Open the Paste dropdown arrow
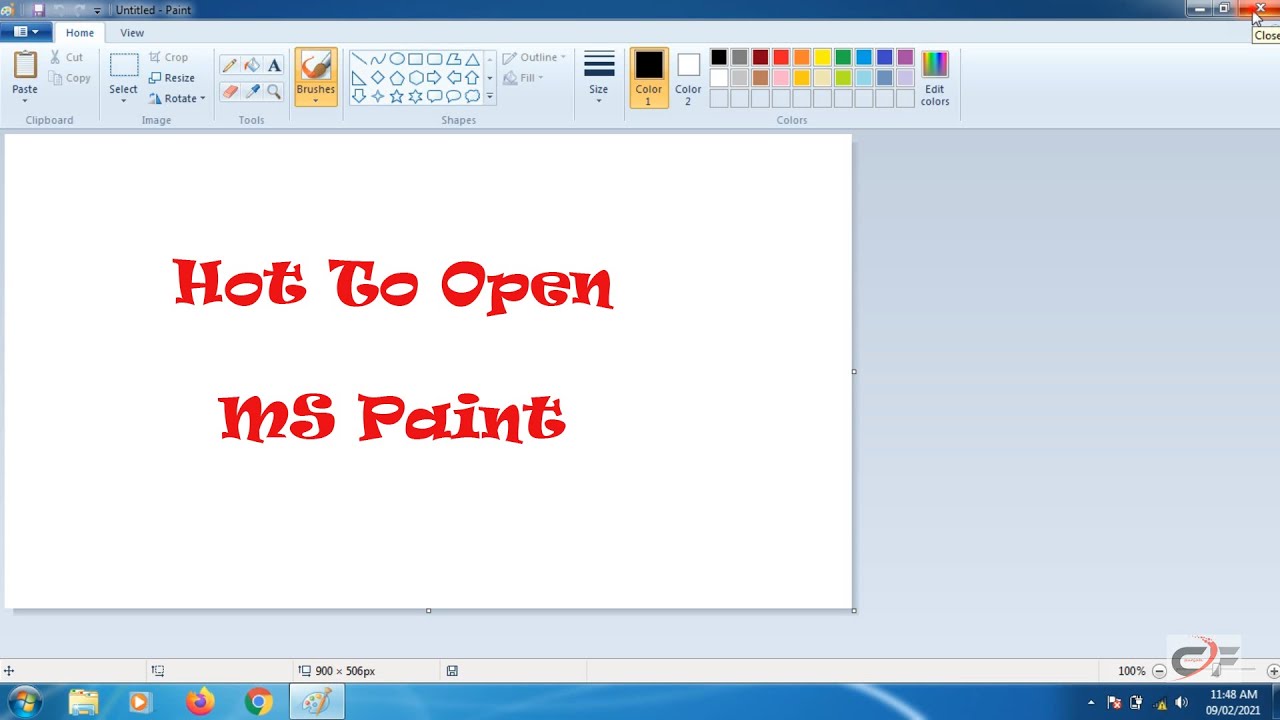The height and width of the screenshot is (720, 1280). point(25,101)
